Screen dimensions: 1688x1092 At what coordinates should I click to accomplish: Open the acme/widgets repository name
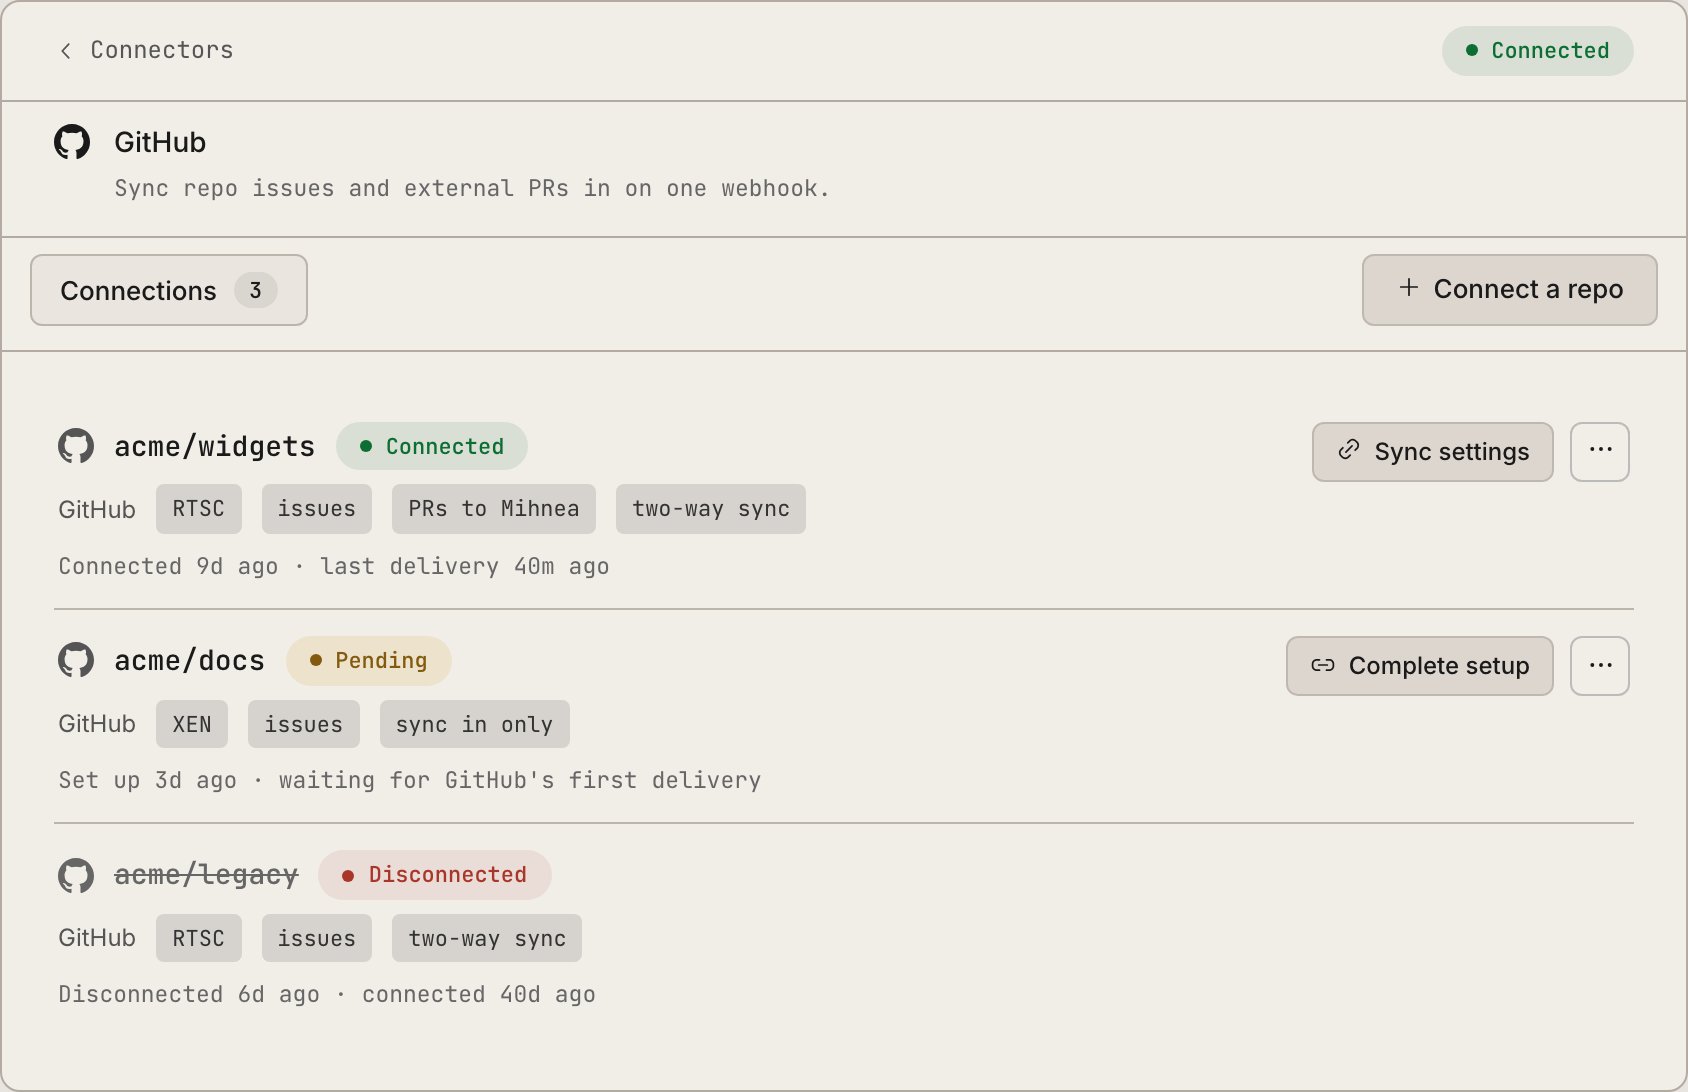[215, 446]
